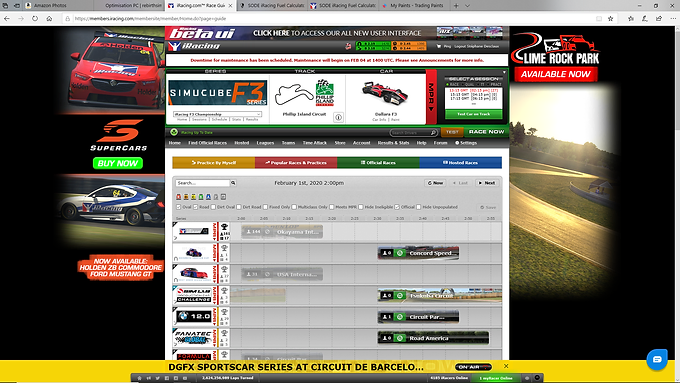Open the Leagues menu
680x383 pixels.
coord(265,143)
